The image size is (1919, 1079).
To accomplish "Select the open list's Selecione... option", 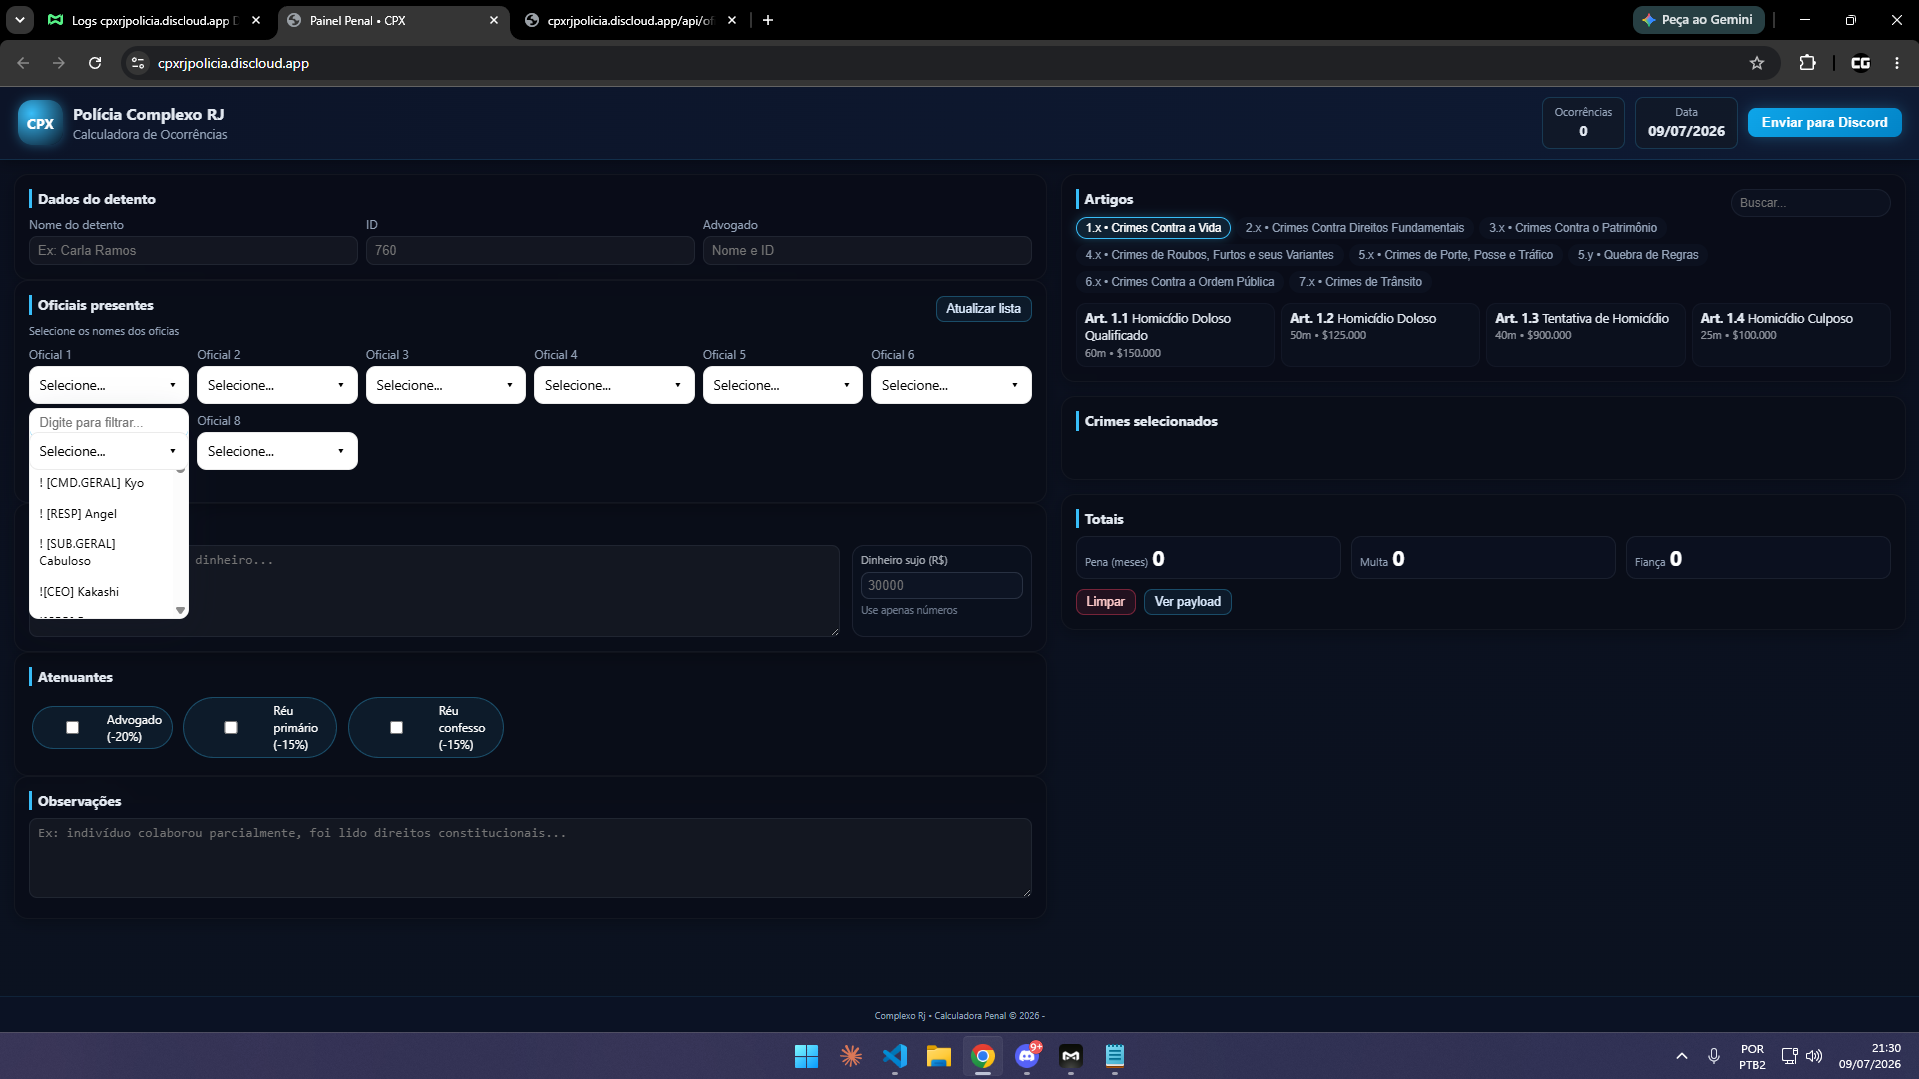I will tap(109, 451).
